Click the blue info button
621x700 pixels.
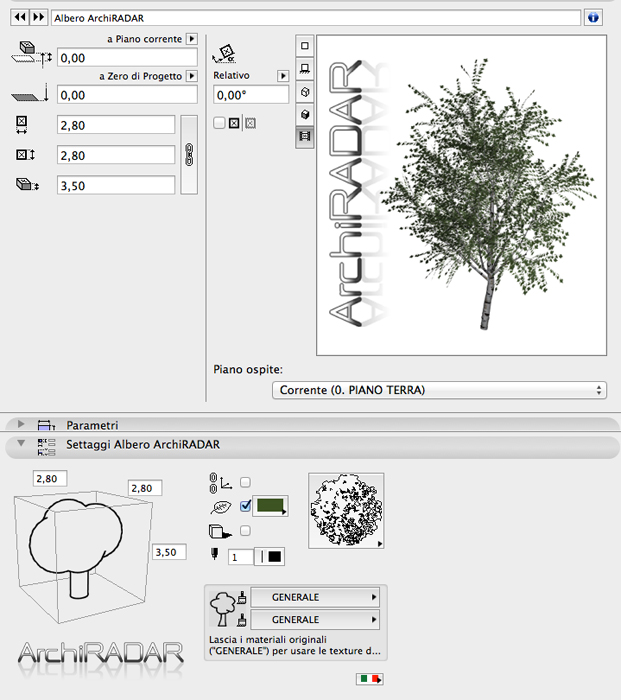coord(594,17)
